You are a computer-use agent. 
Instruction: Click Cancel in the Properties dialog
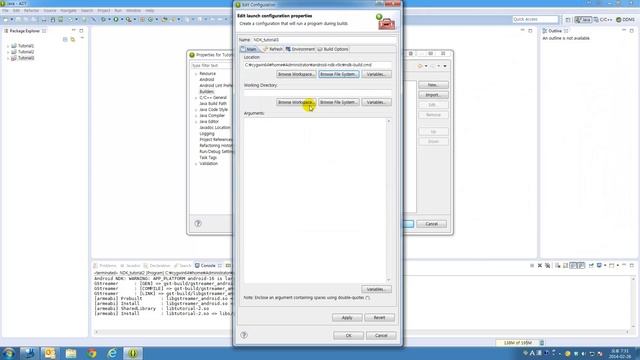pos(431,224)
